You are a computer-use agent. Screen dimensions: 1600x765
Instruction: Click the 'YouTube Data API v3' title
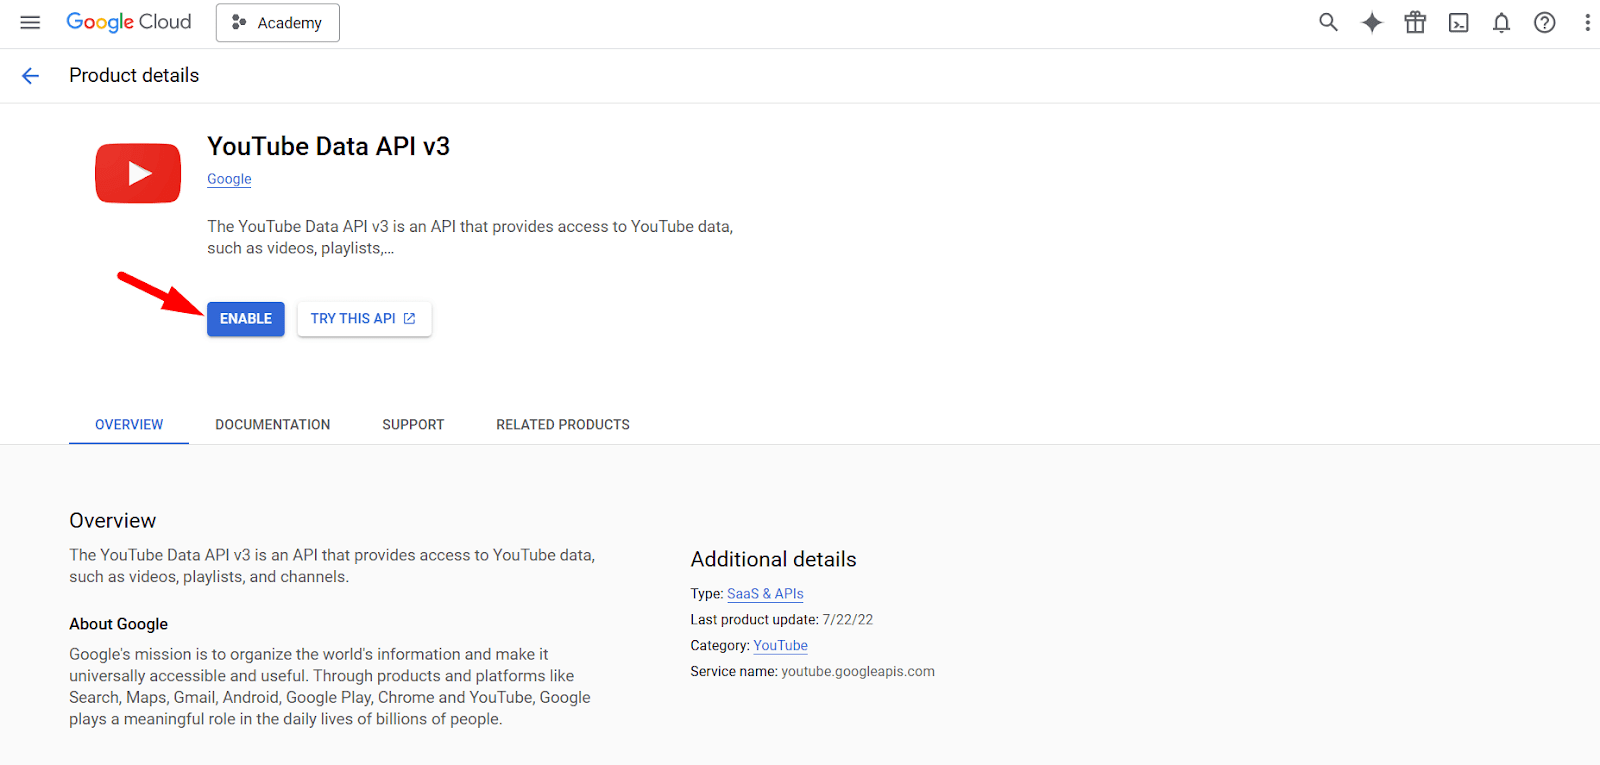tap(328, 146)
